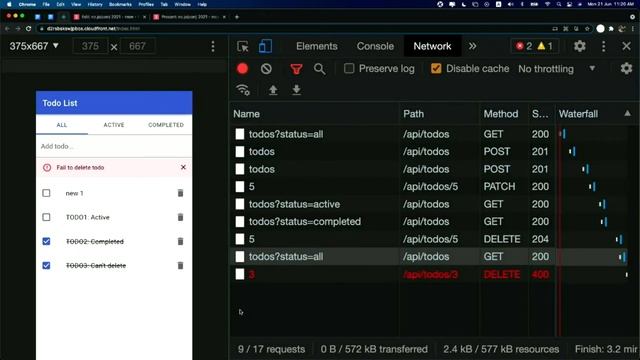Image resolution: width=640 pixels, height=360 pixels.
Task: Select the Network tab
Action: pos(432,46)
